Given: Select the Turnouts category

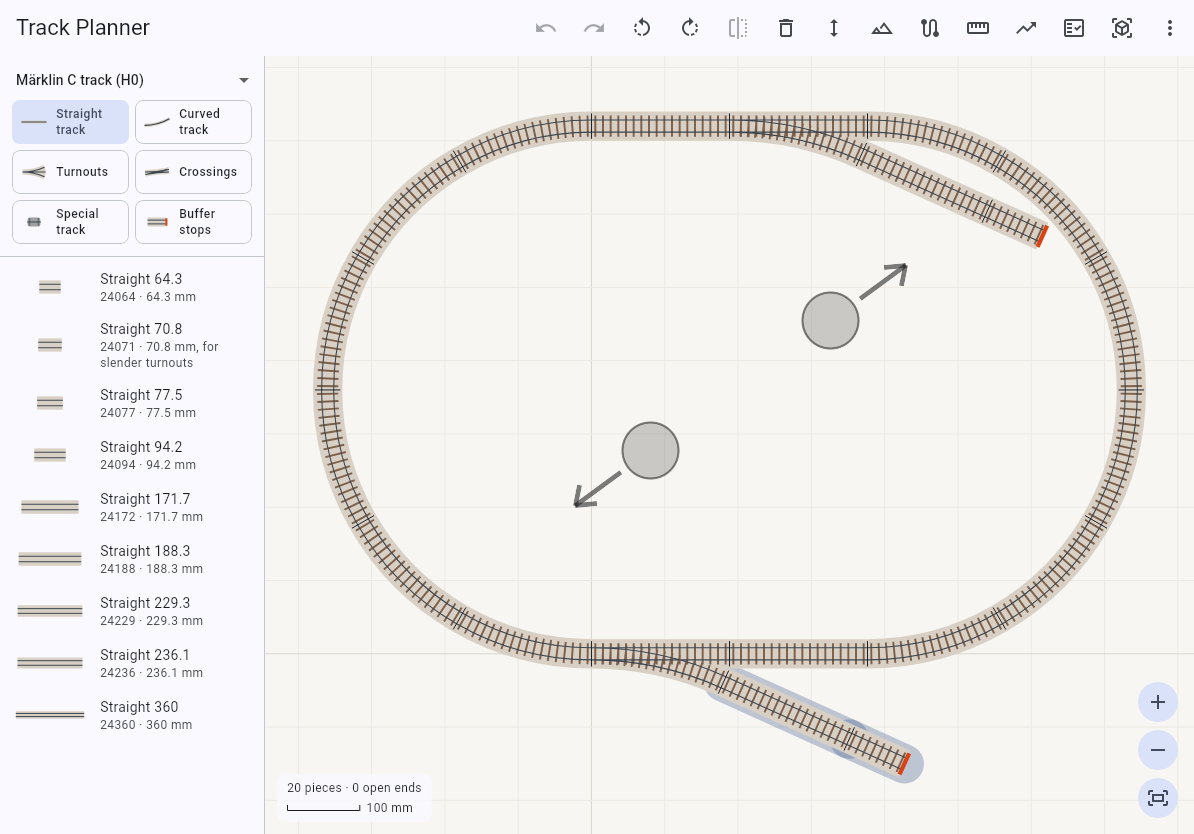Looking at the screenshot, I should (70, 172).
